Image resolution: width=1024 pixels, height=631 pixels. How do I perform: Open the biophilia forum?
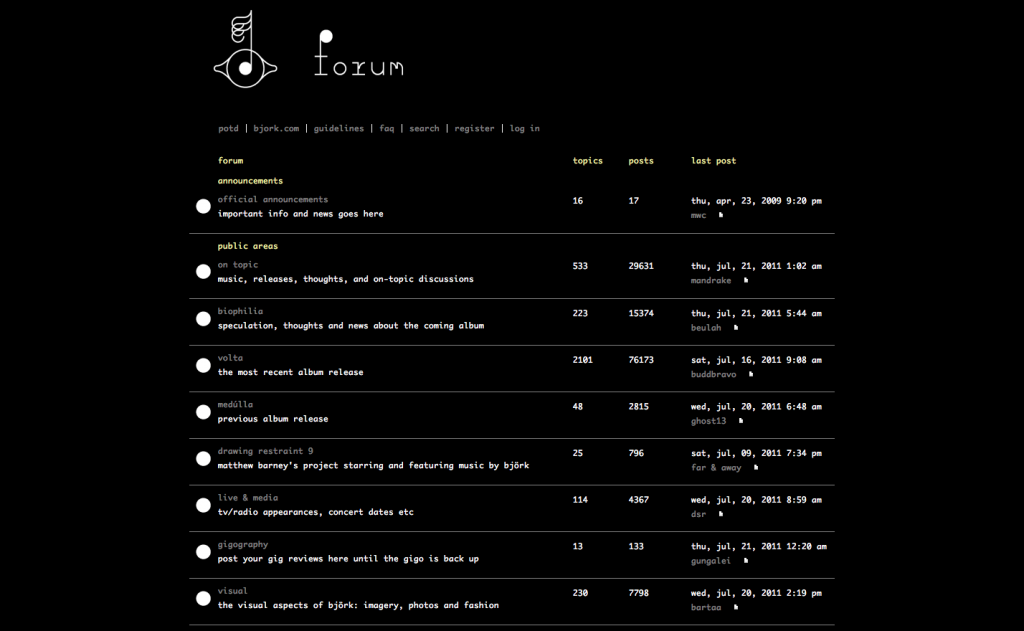(x=240, y=312)
